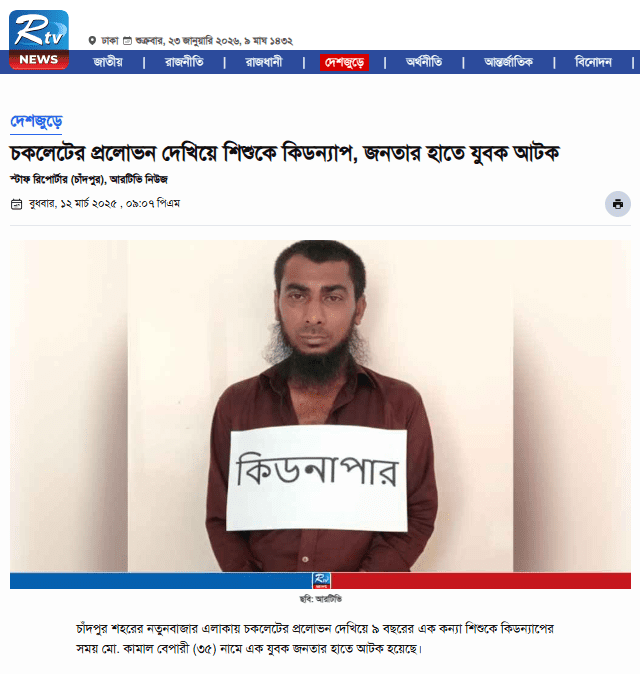This screenshot has height=674, width=640.
Task: Navigate to আন্তর্জাতিক section
Action: 508,62
